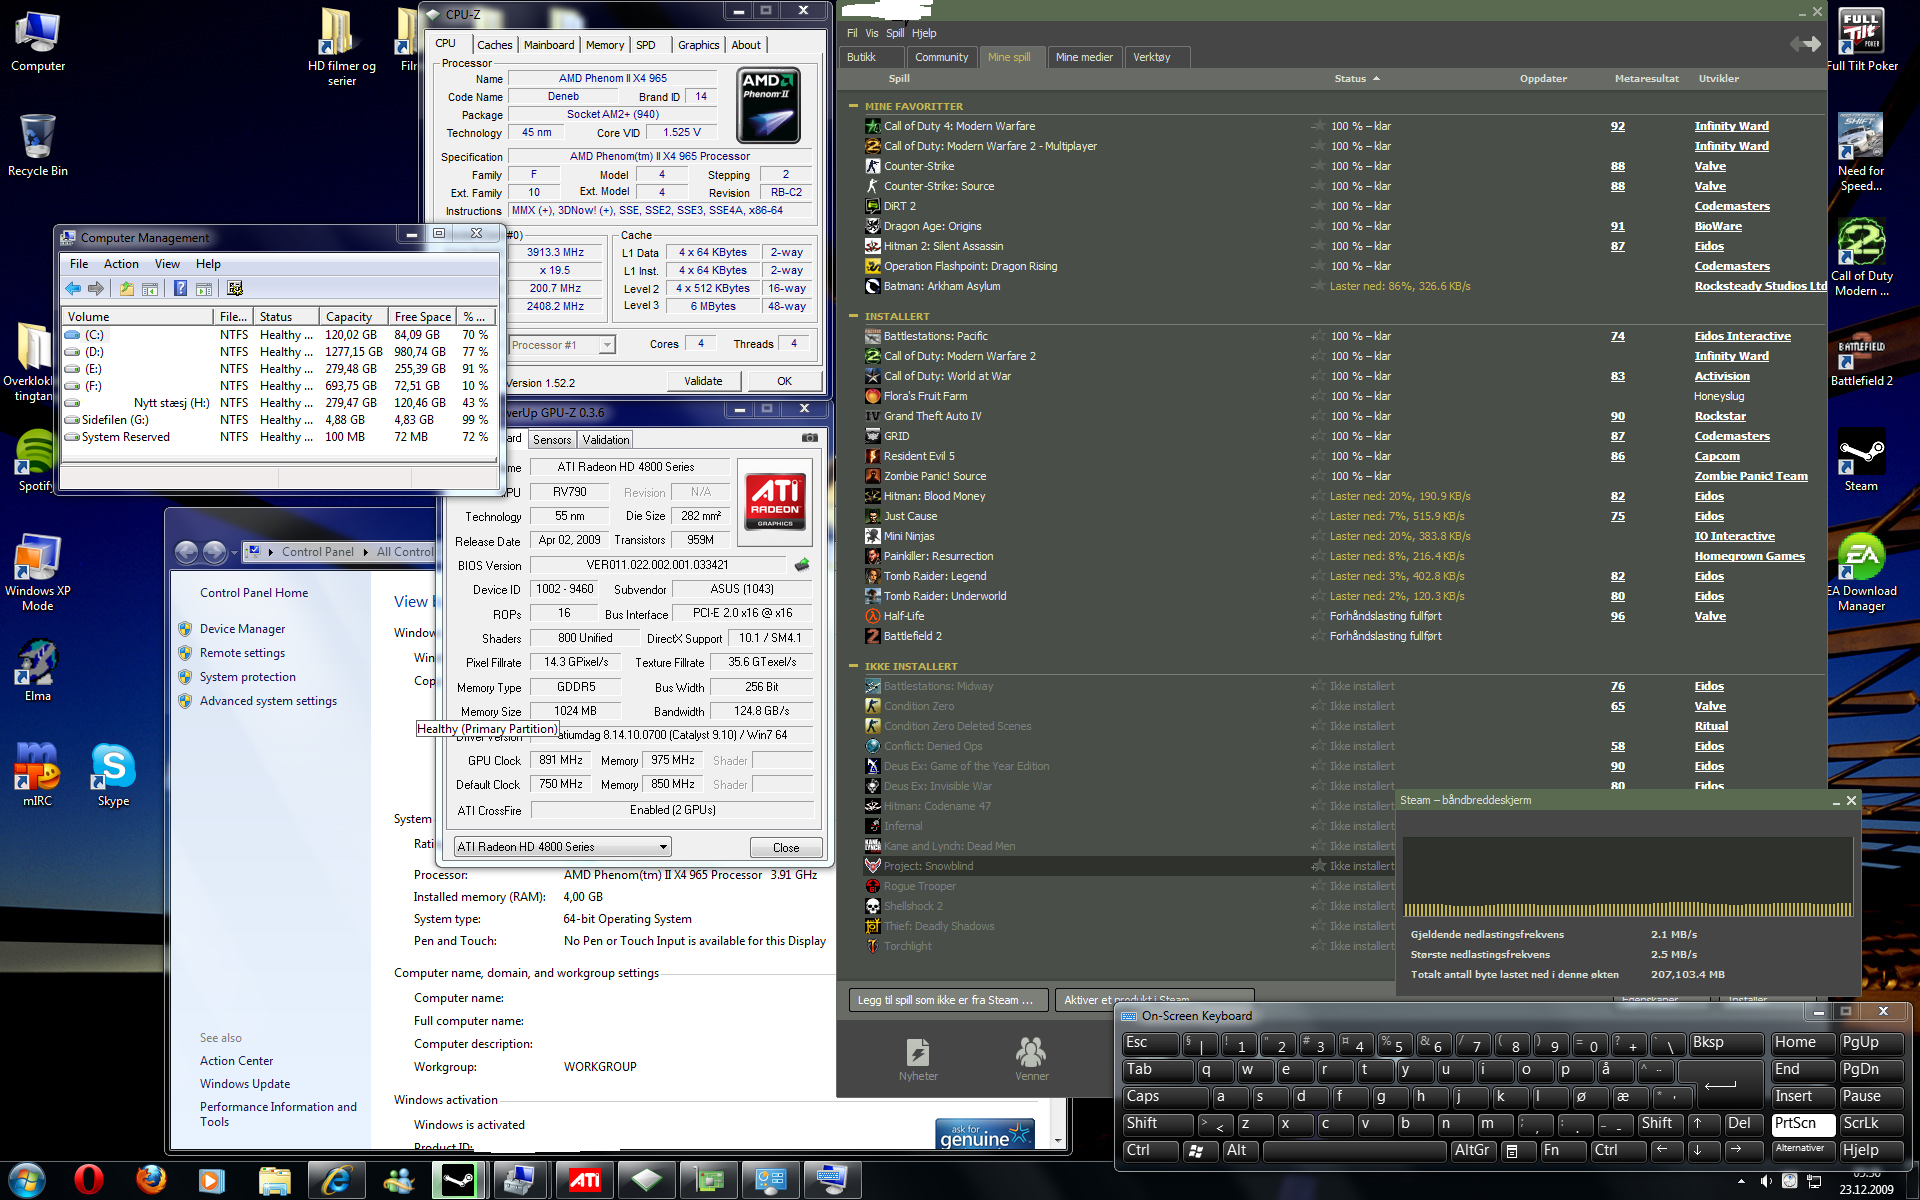Open Device Manager link in Control Panel
Image resolution: width=1920 pixels, height=1200 pixels.
(x=242, y=629)
